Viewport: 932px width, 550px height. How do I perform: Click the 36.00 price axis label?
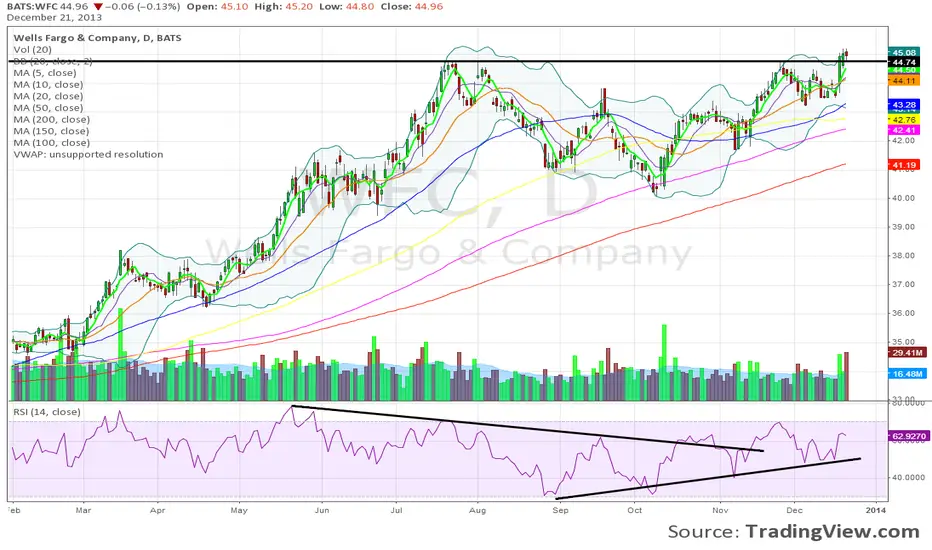point(902,313)
